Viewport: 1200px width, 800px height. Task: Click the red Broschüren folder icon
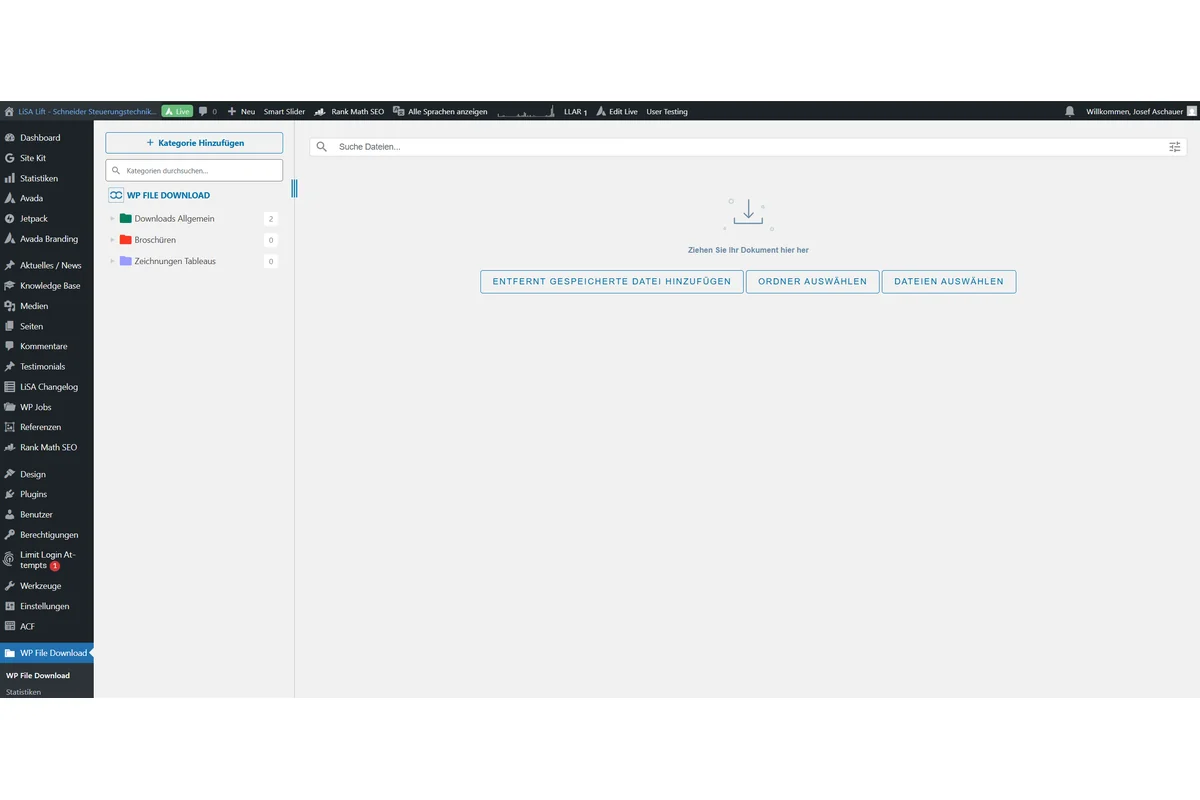[126, 240]
